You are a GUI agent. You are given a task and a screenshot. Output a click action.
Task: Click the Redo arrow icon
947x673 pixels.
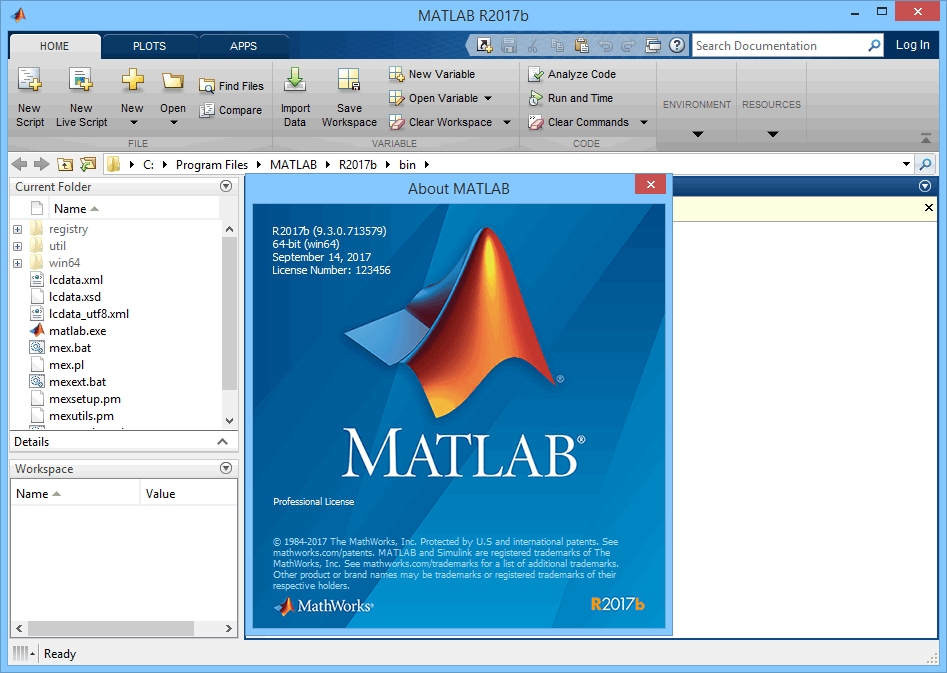[x=629, y=45]
